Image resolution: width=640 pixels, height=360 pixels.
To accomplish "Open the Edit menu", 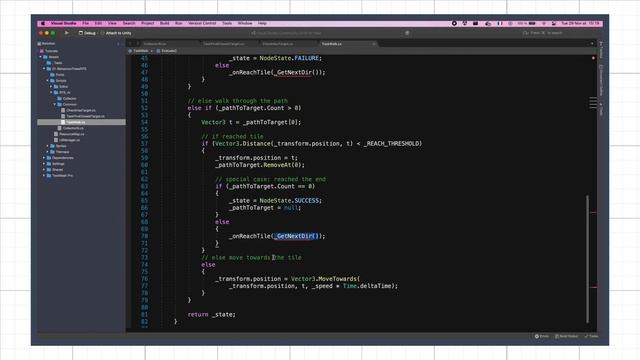I will click(98, 24).
